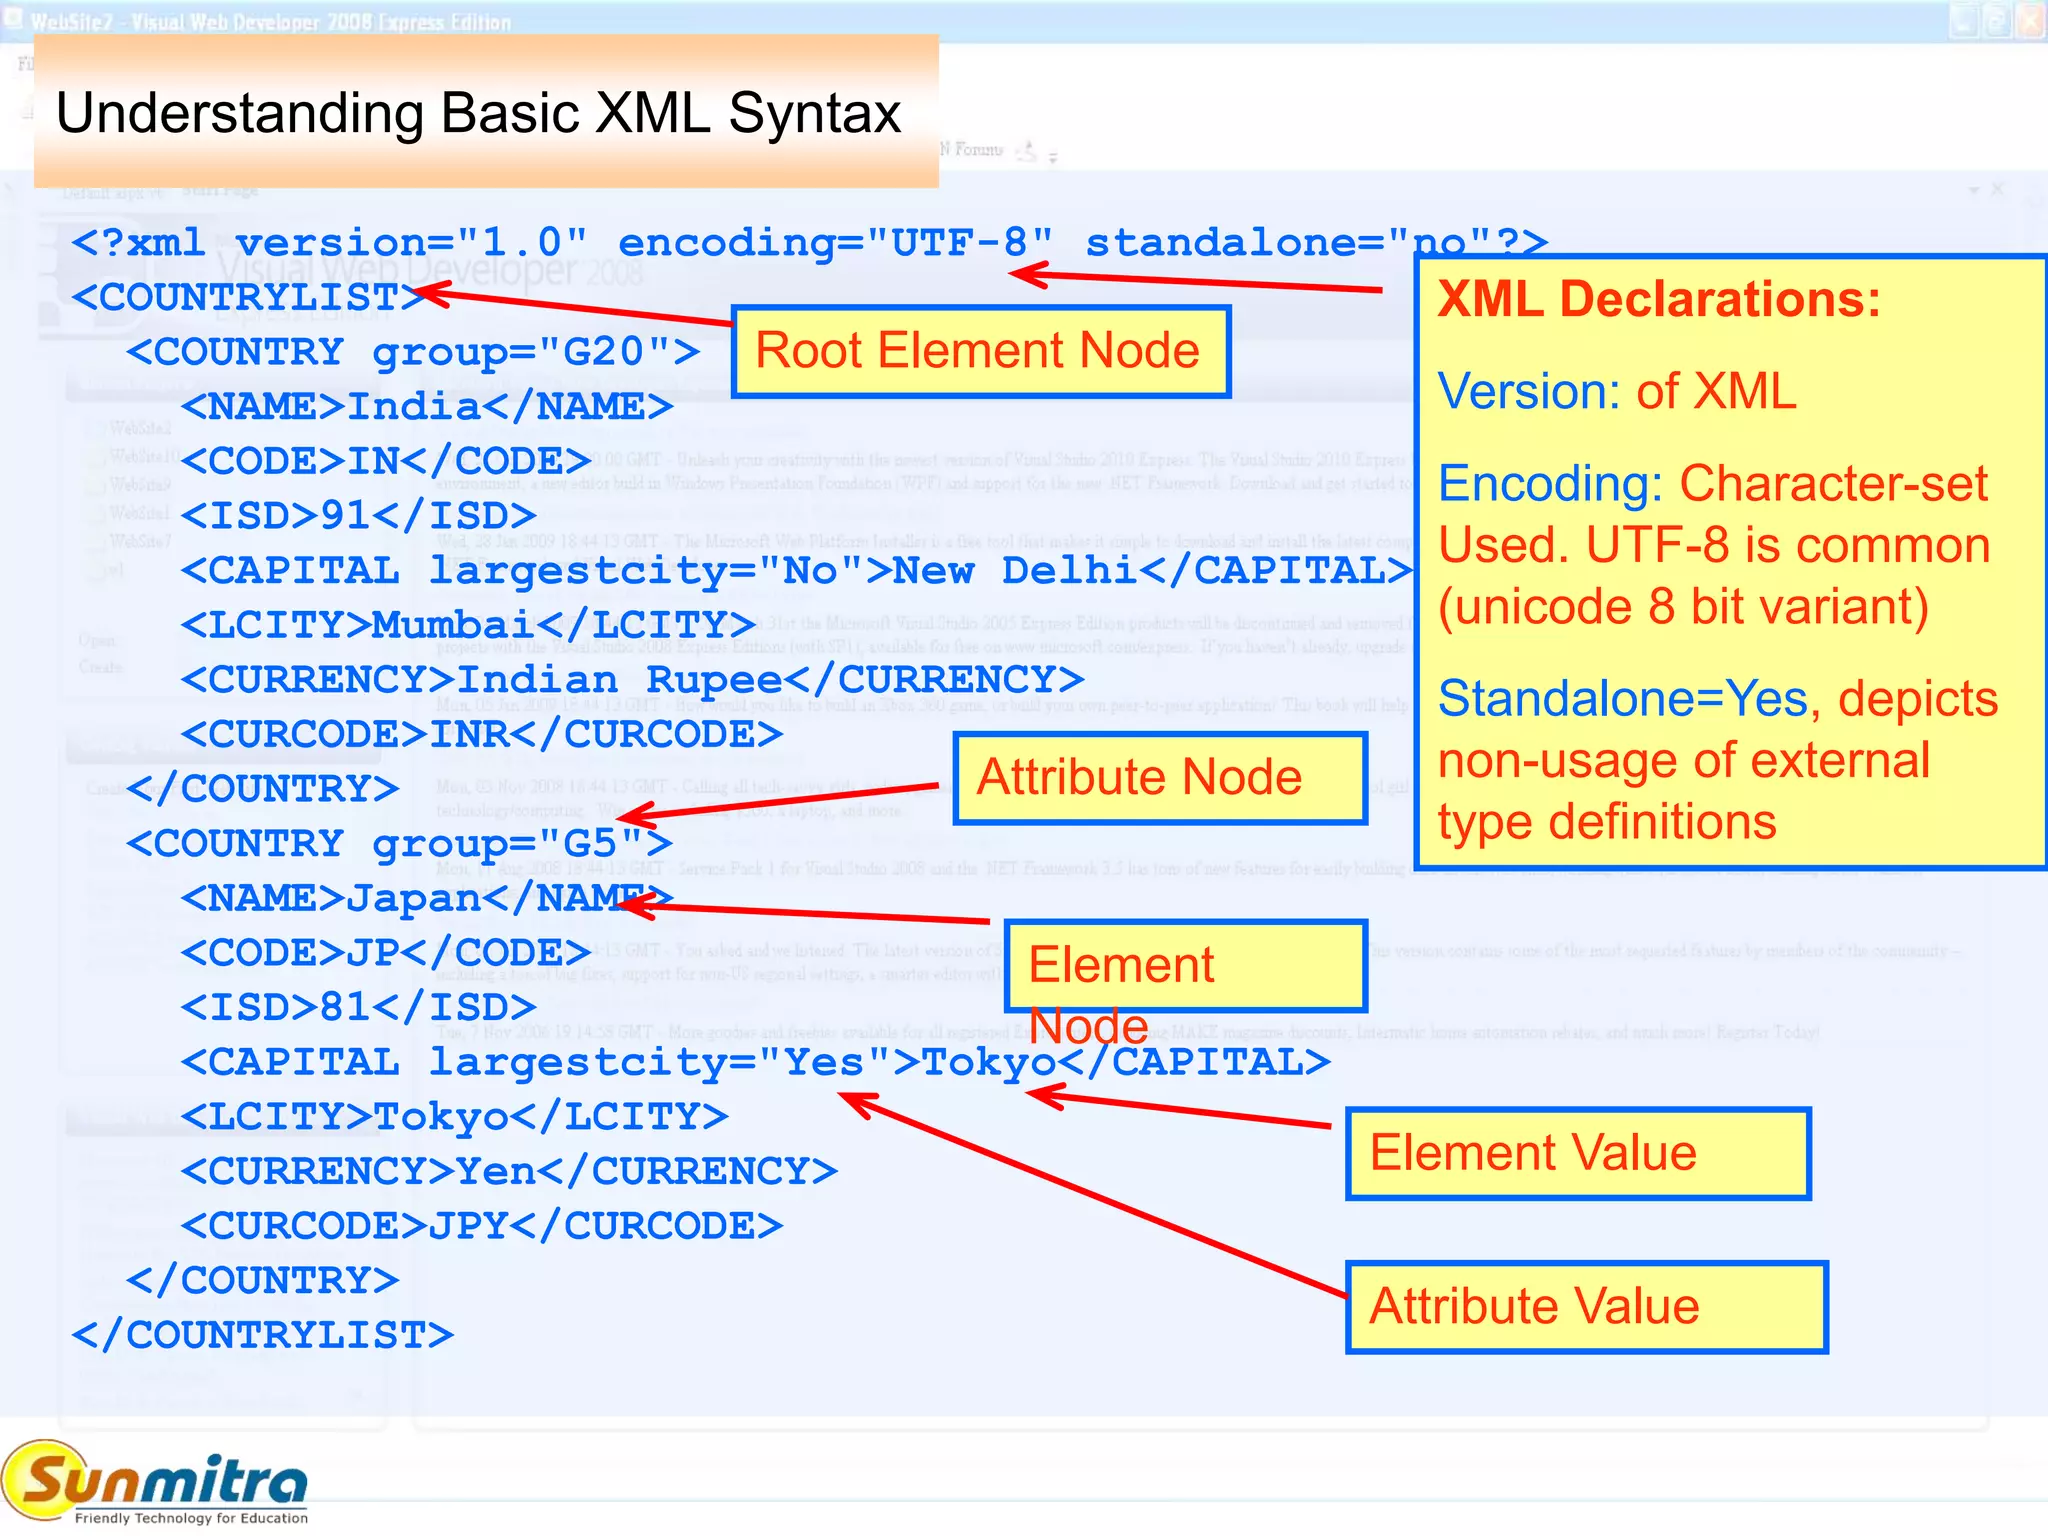Select the opening <COUNTRYLIST> tag
Image resolution: width=2048 pixels, height=1536 pixels.
pyautogui.click(x=248, y=297)
